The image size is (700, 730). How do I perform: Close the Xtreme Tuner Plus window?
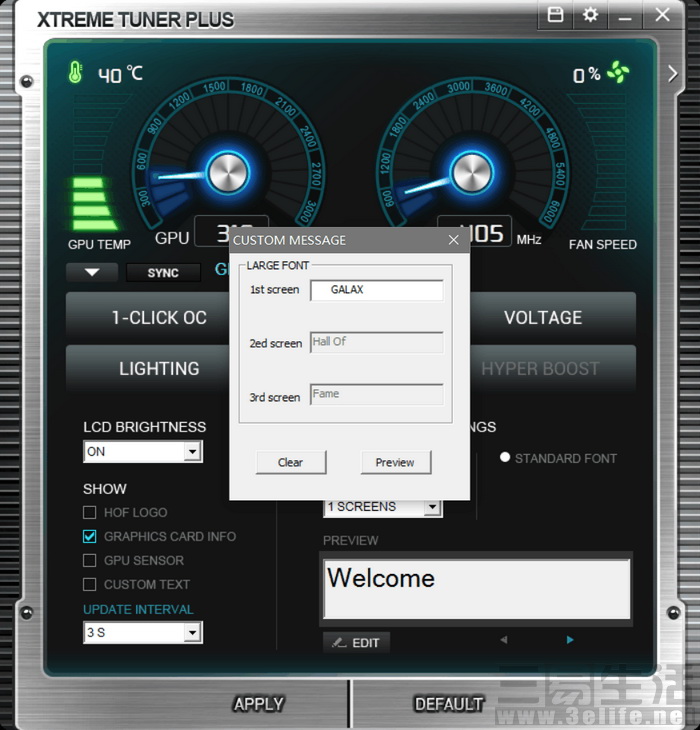pyautogui.click(x=662, y=15)
